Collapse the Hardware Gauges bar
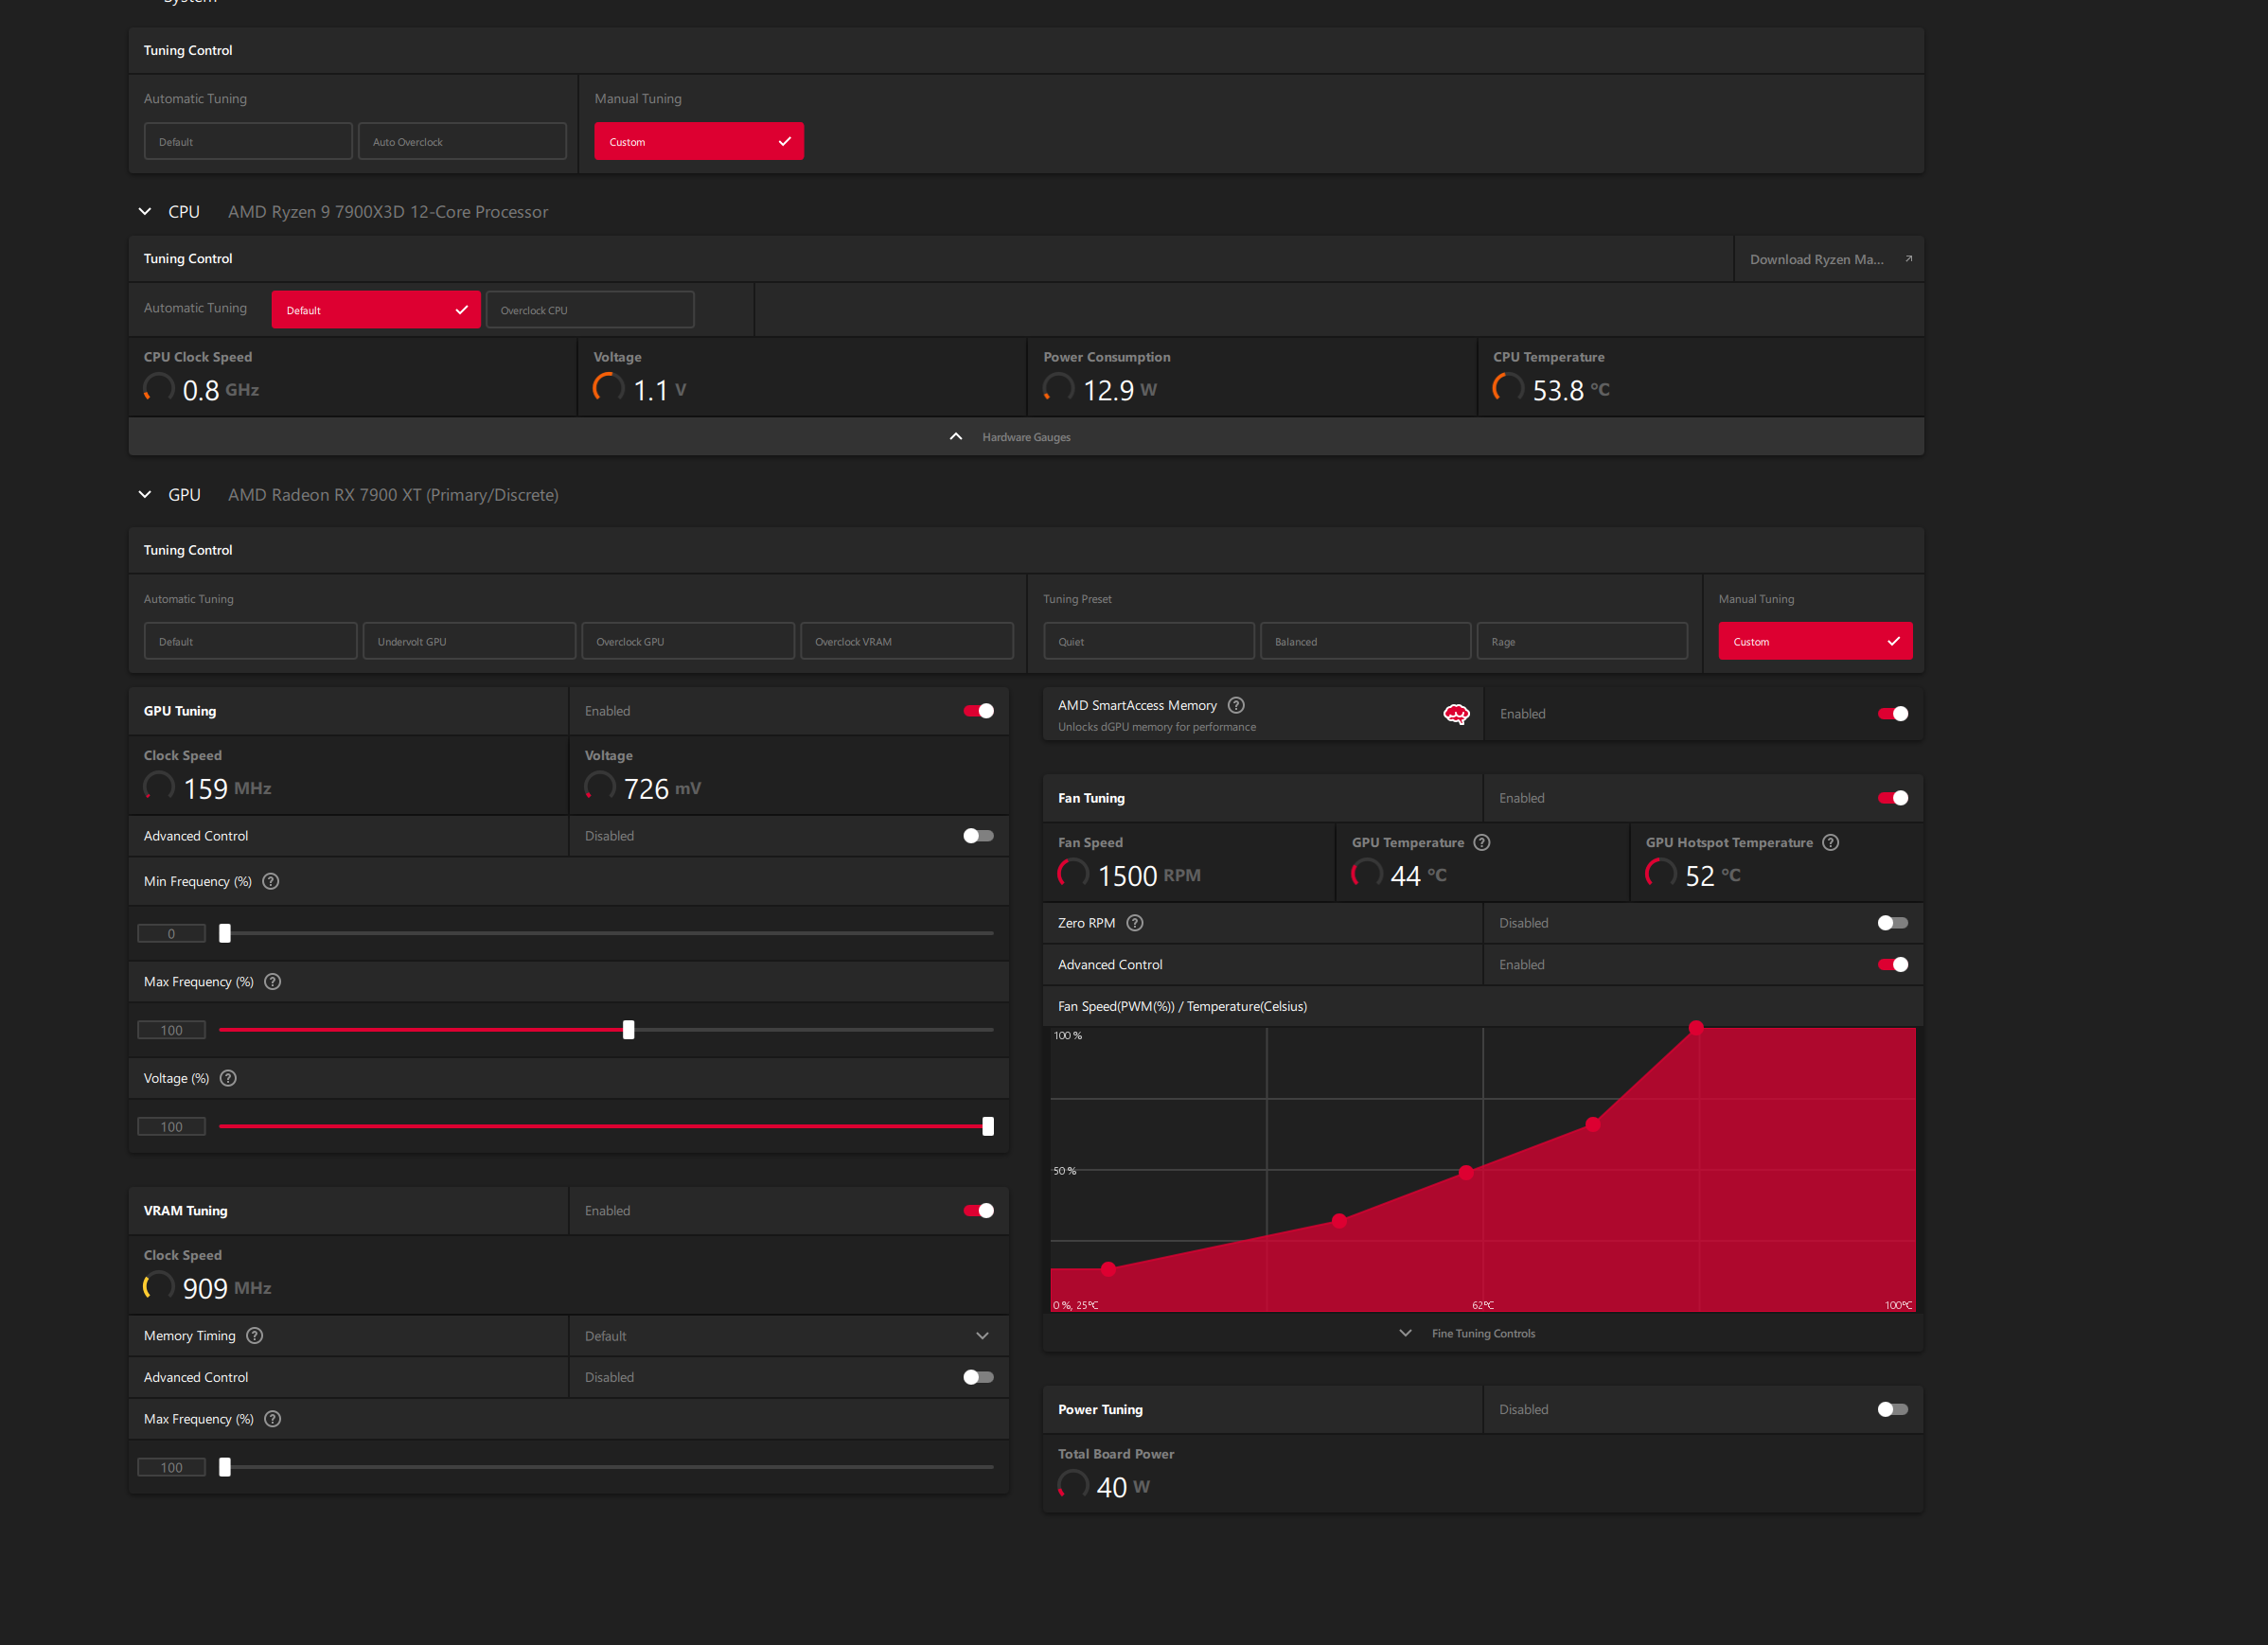The height and width of the screenshot is (1645, 2268). (1026, 437)
